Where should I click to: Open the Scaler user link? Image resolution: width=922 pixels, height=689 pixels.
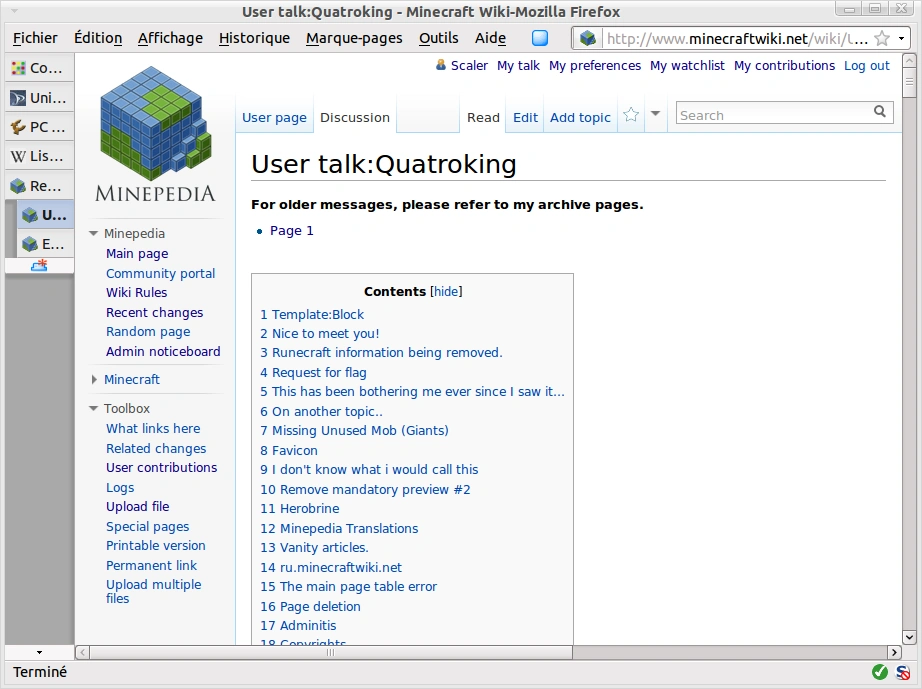click(469, 66)
